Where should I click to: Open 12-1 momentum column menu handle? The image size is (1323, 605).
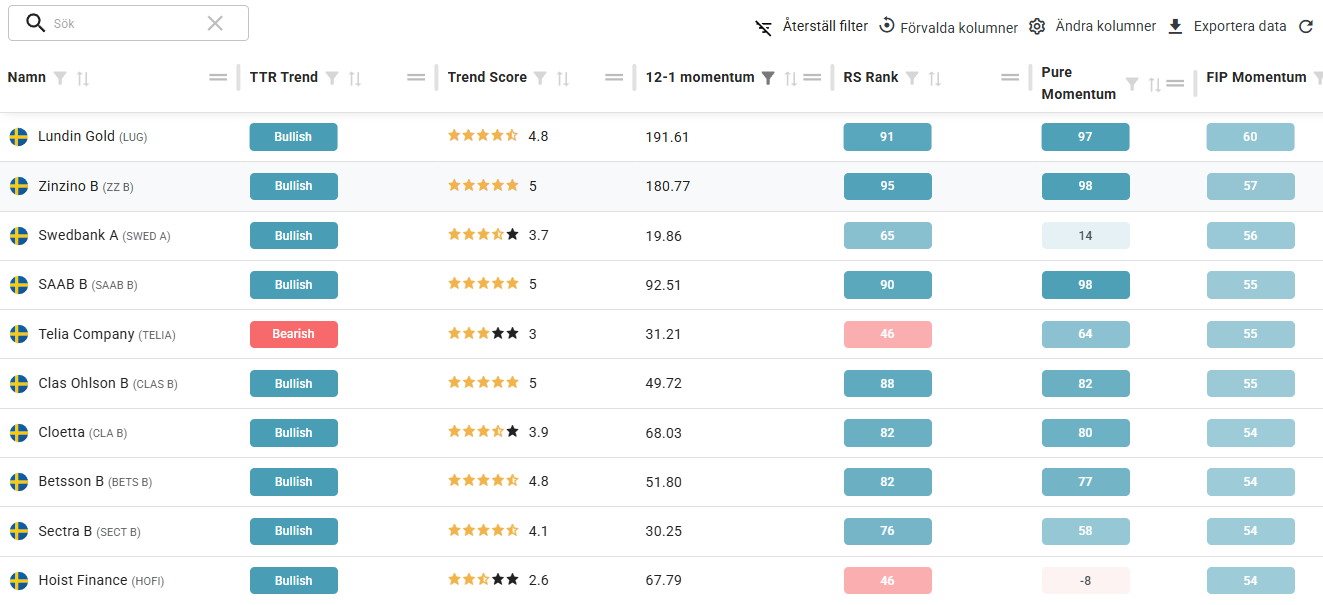(x=812, y=77)
